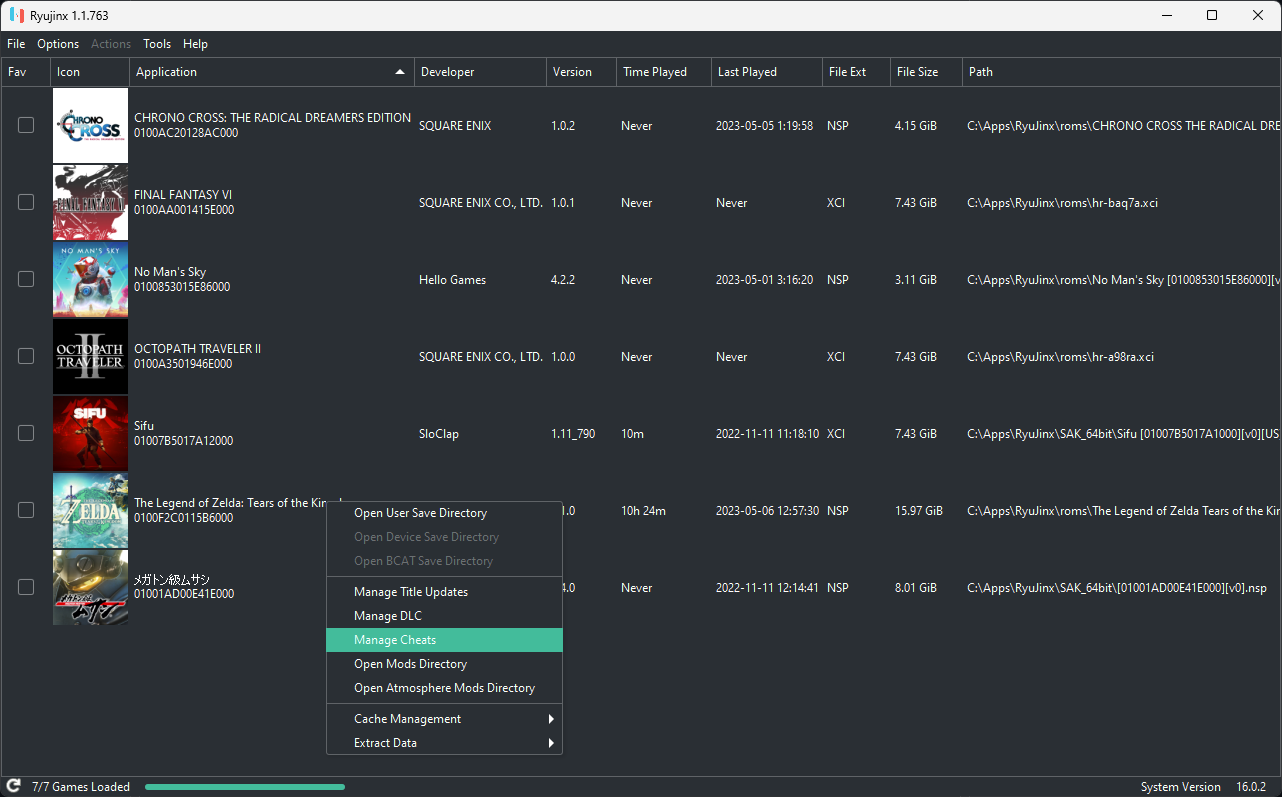The image size is (1282, 797).
Task: Select the メガトン級ムサシ game icon
Action: (90, 587)
